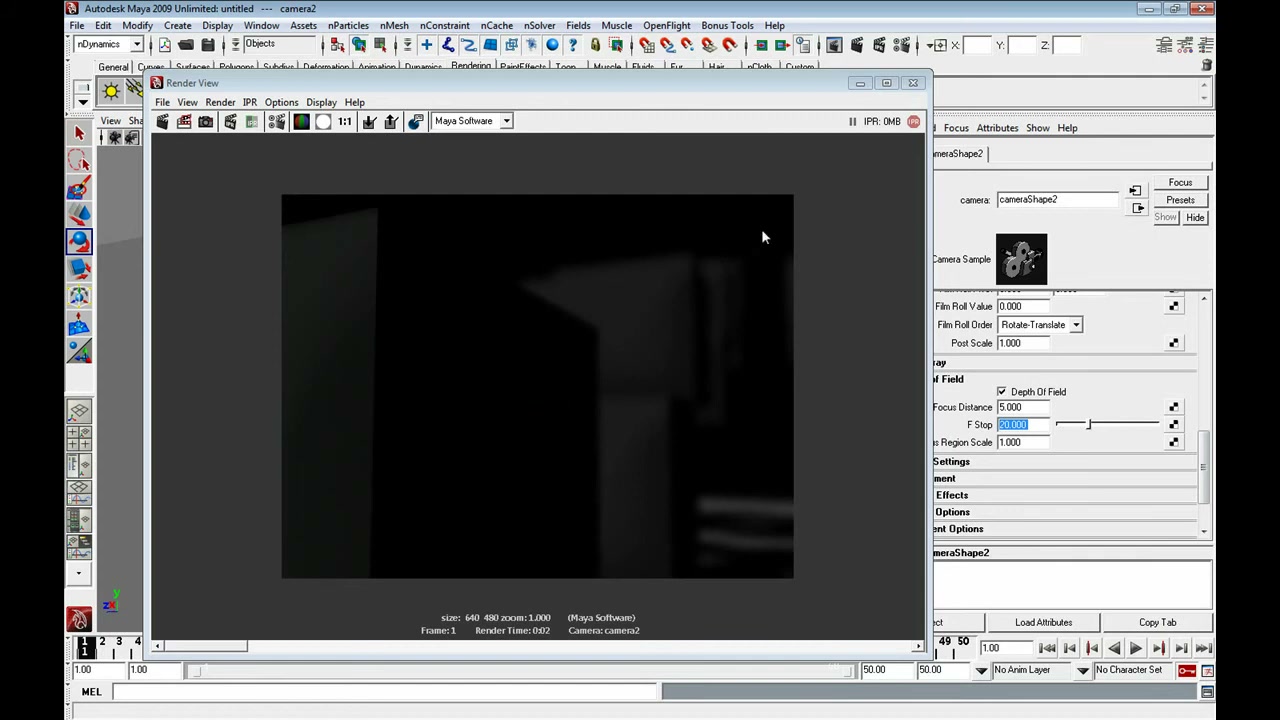Open the Display menu in Render View
The width and height of the screenshot is (1280, 720).
coord(321,102)
